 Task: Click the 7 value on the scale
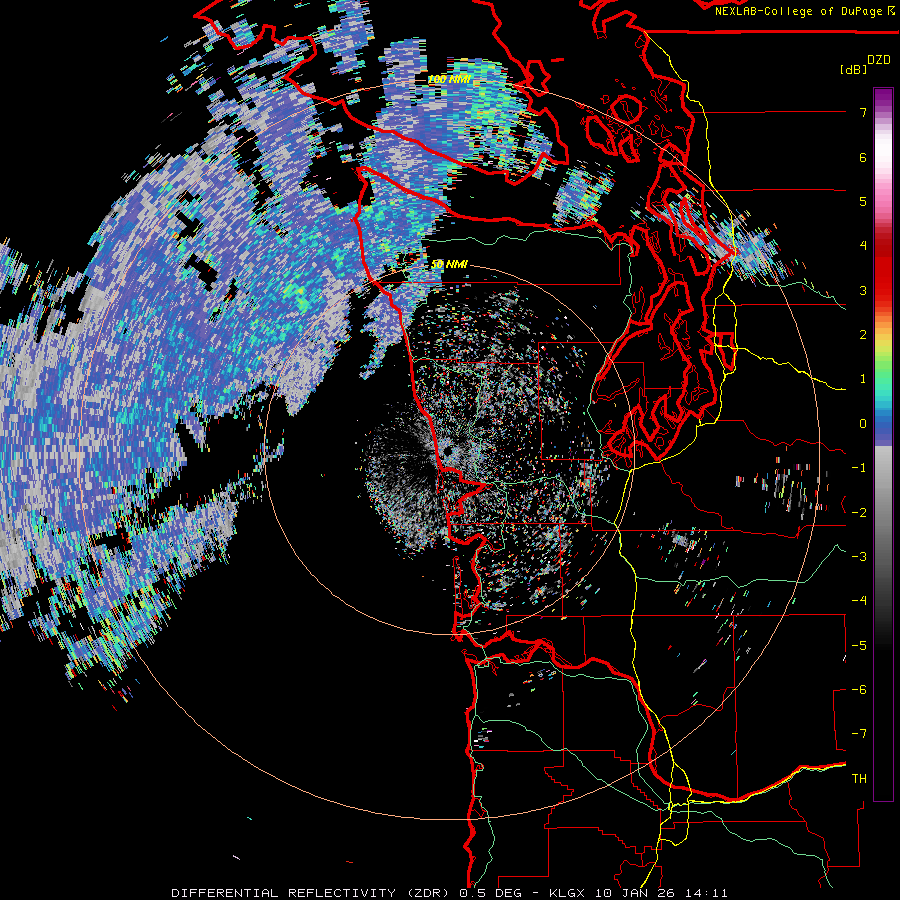(863, 112)
